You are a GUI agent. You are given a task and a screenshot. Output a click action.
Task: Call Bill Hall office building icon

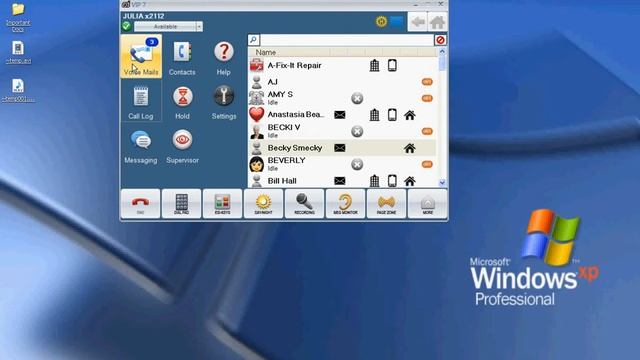[x=374, y=181]
